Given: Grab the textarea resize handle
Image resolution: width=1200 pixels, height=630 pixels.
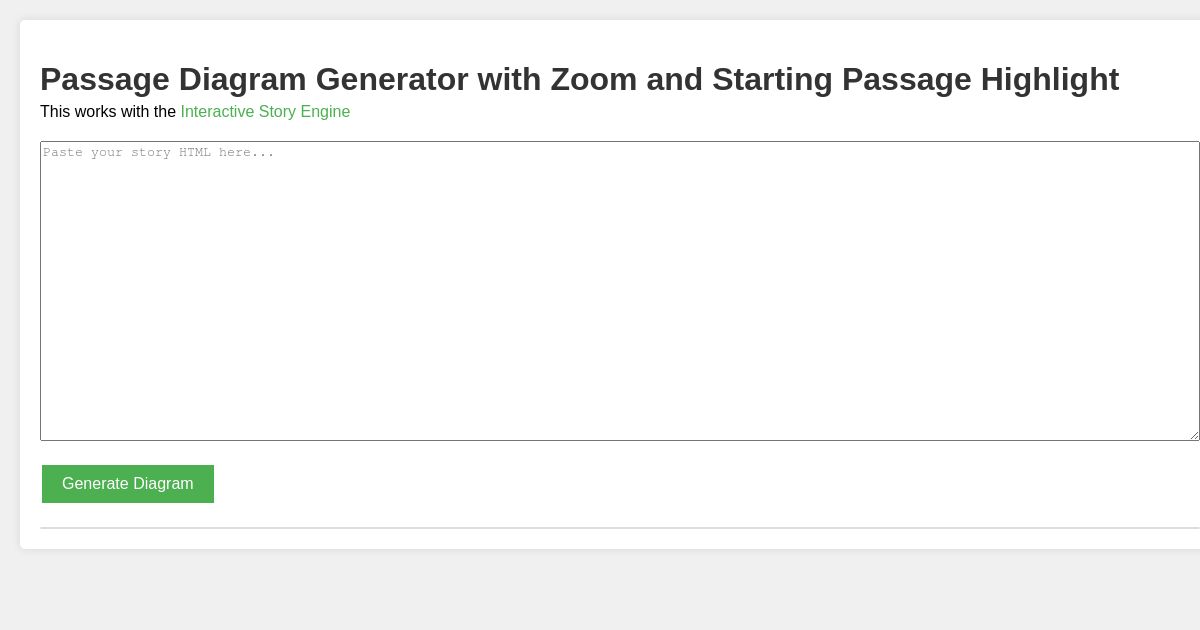Looking at the screenshot, I should pyautogui.click(x=1194, y=435).
